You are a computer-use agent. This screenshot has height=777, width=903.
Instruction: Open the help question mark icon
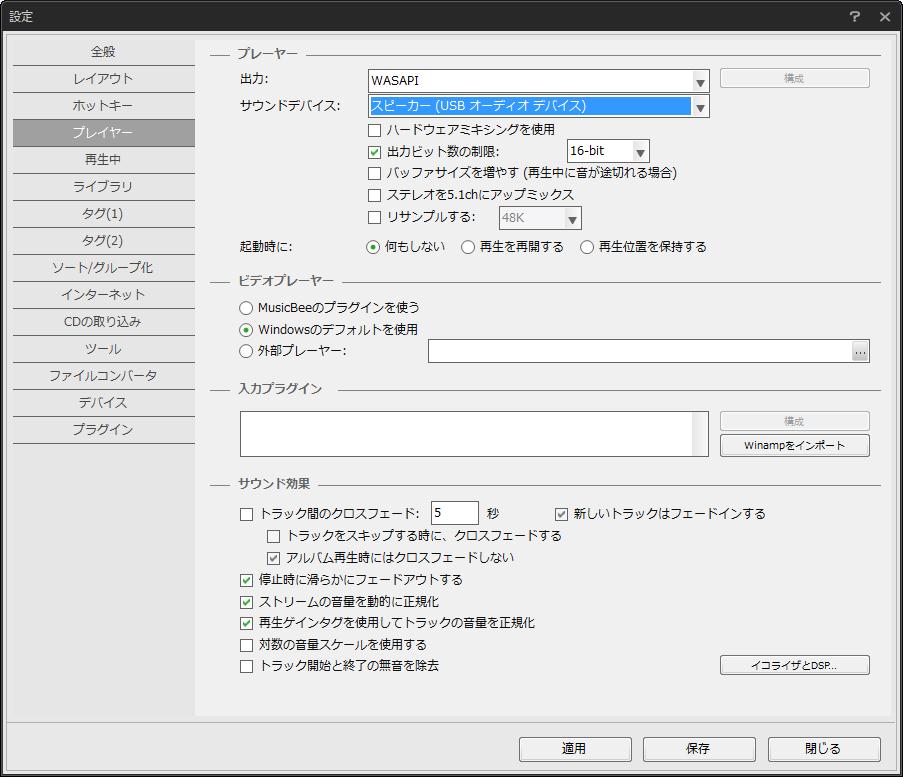(x=855, y=17)
